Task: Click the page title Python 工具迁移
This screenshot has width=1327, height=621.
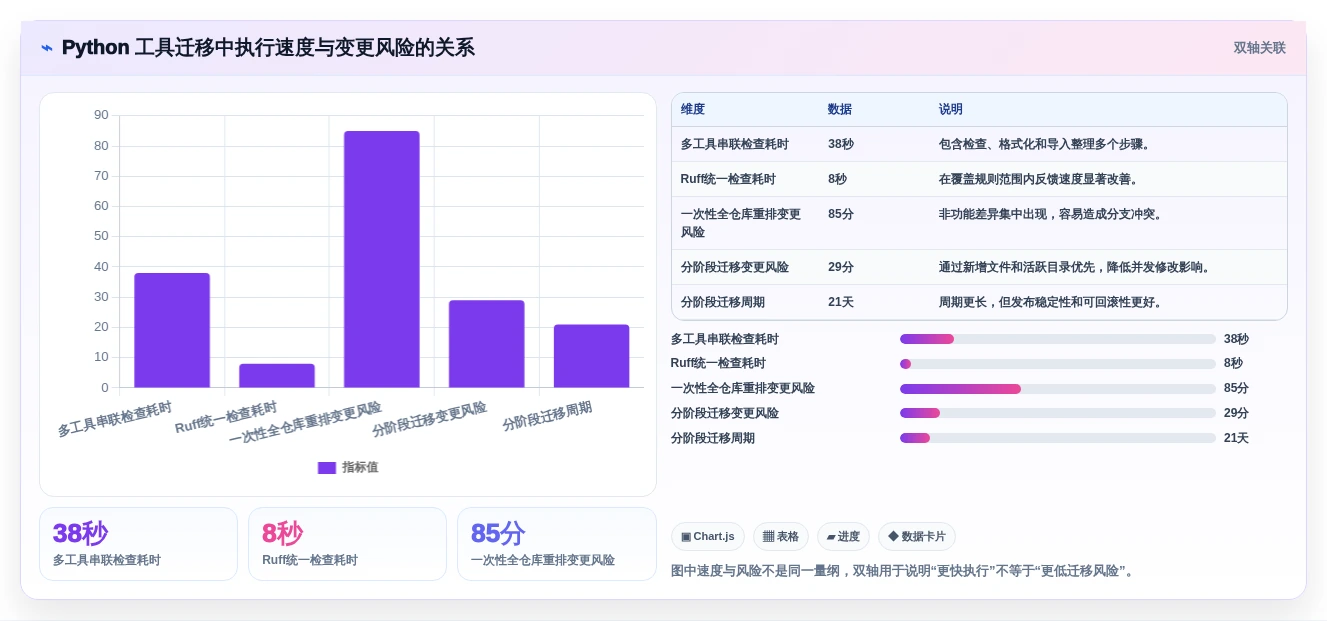Action: pyautogui.click(x=268, y=47)
